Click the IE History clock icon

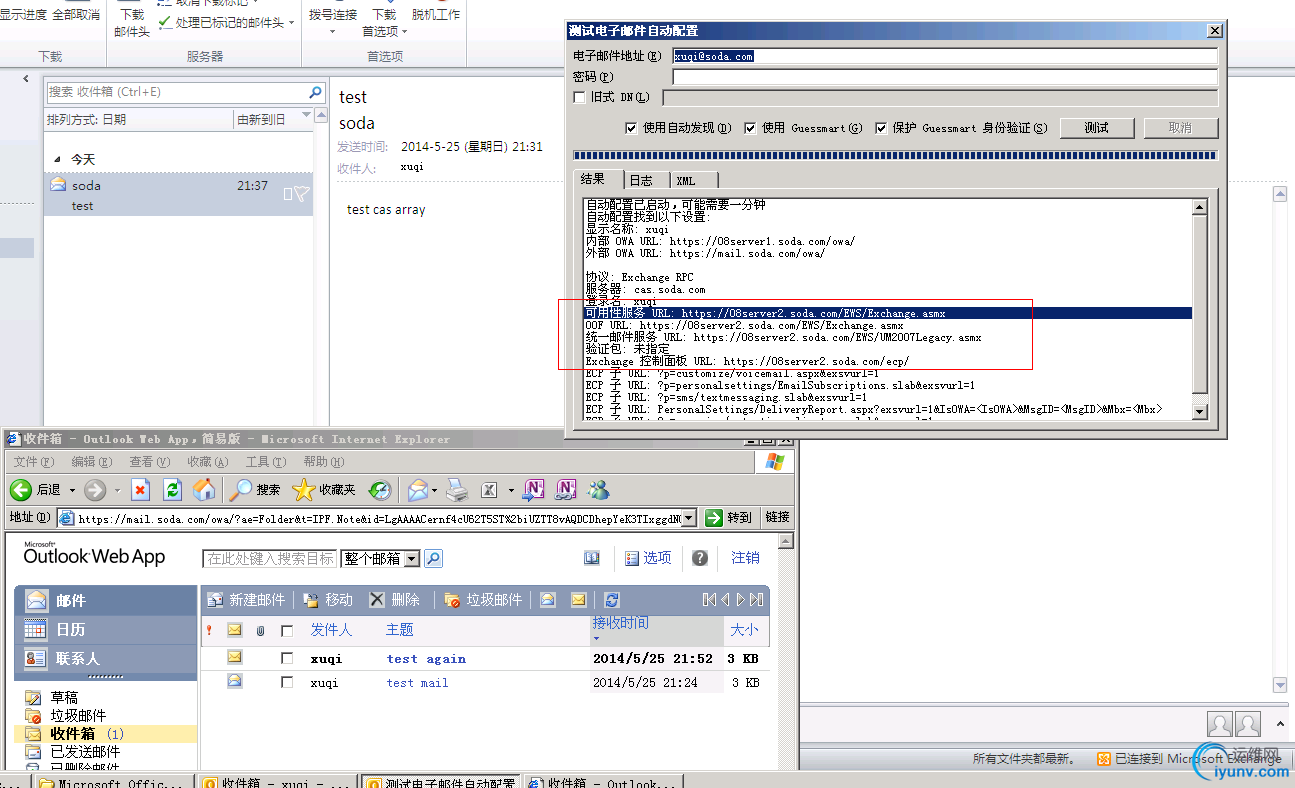[x=379, y=490]
